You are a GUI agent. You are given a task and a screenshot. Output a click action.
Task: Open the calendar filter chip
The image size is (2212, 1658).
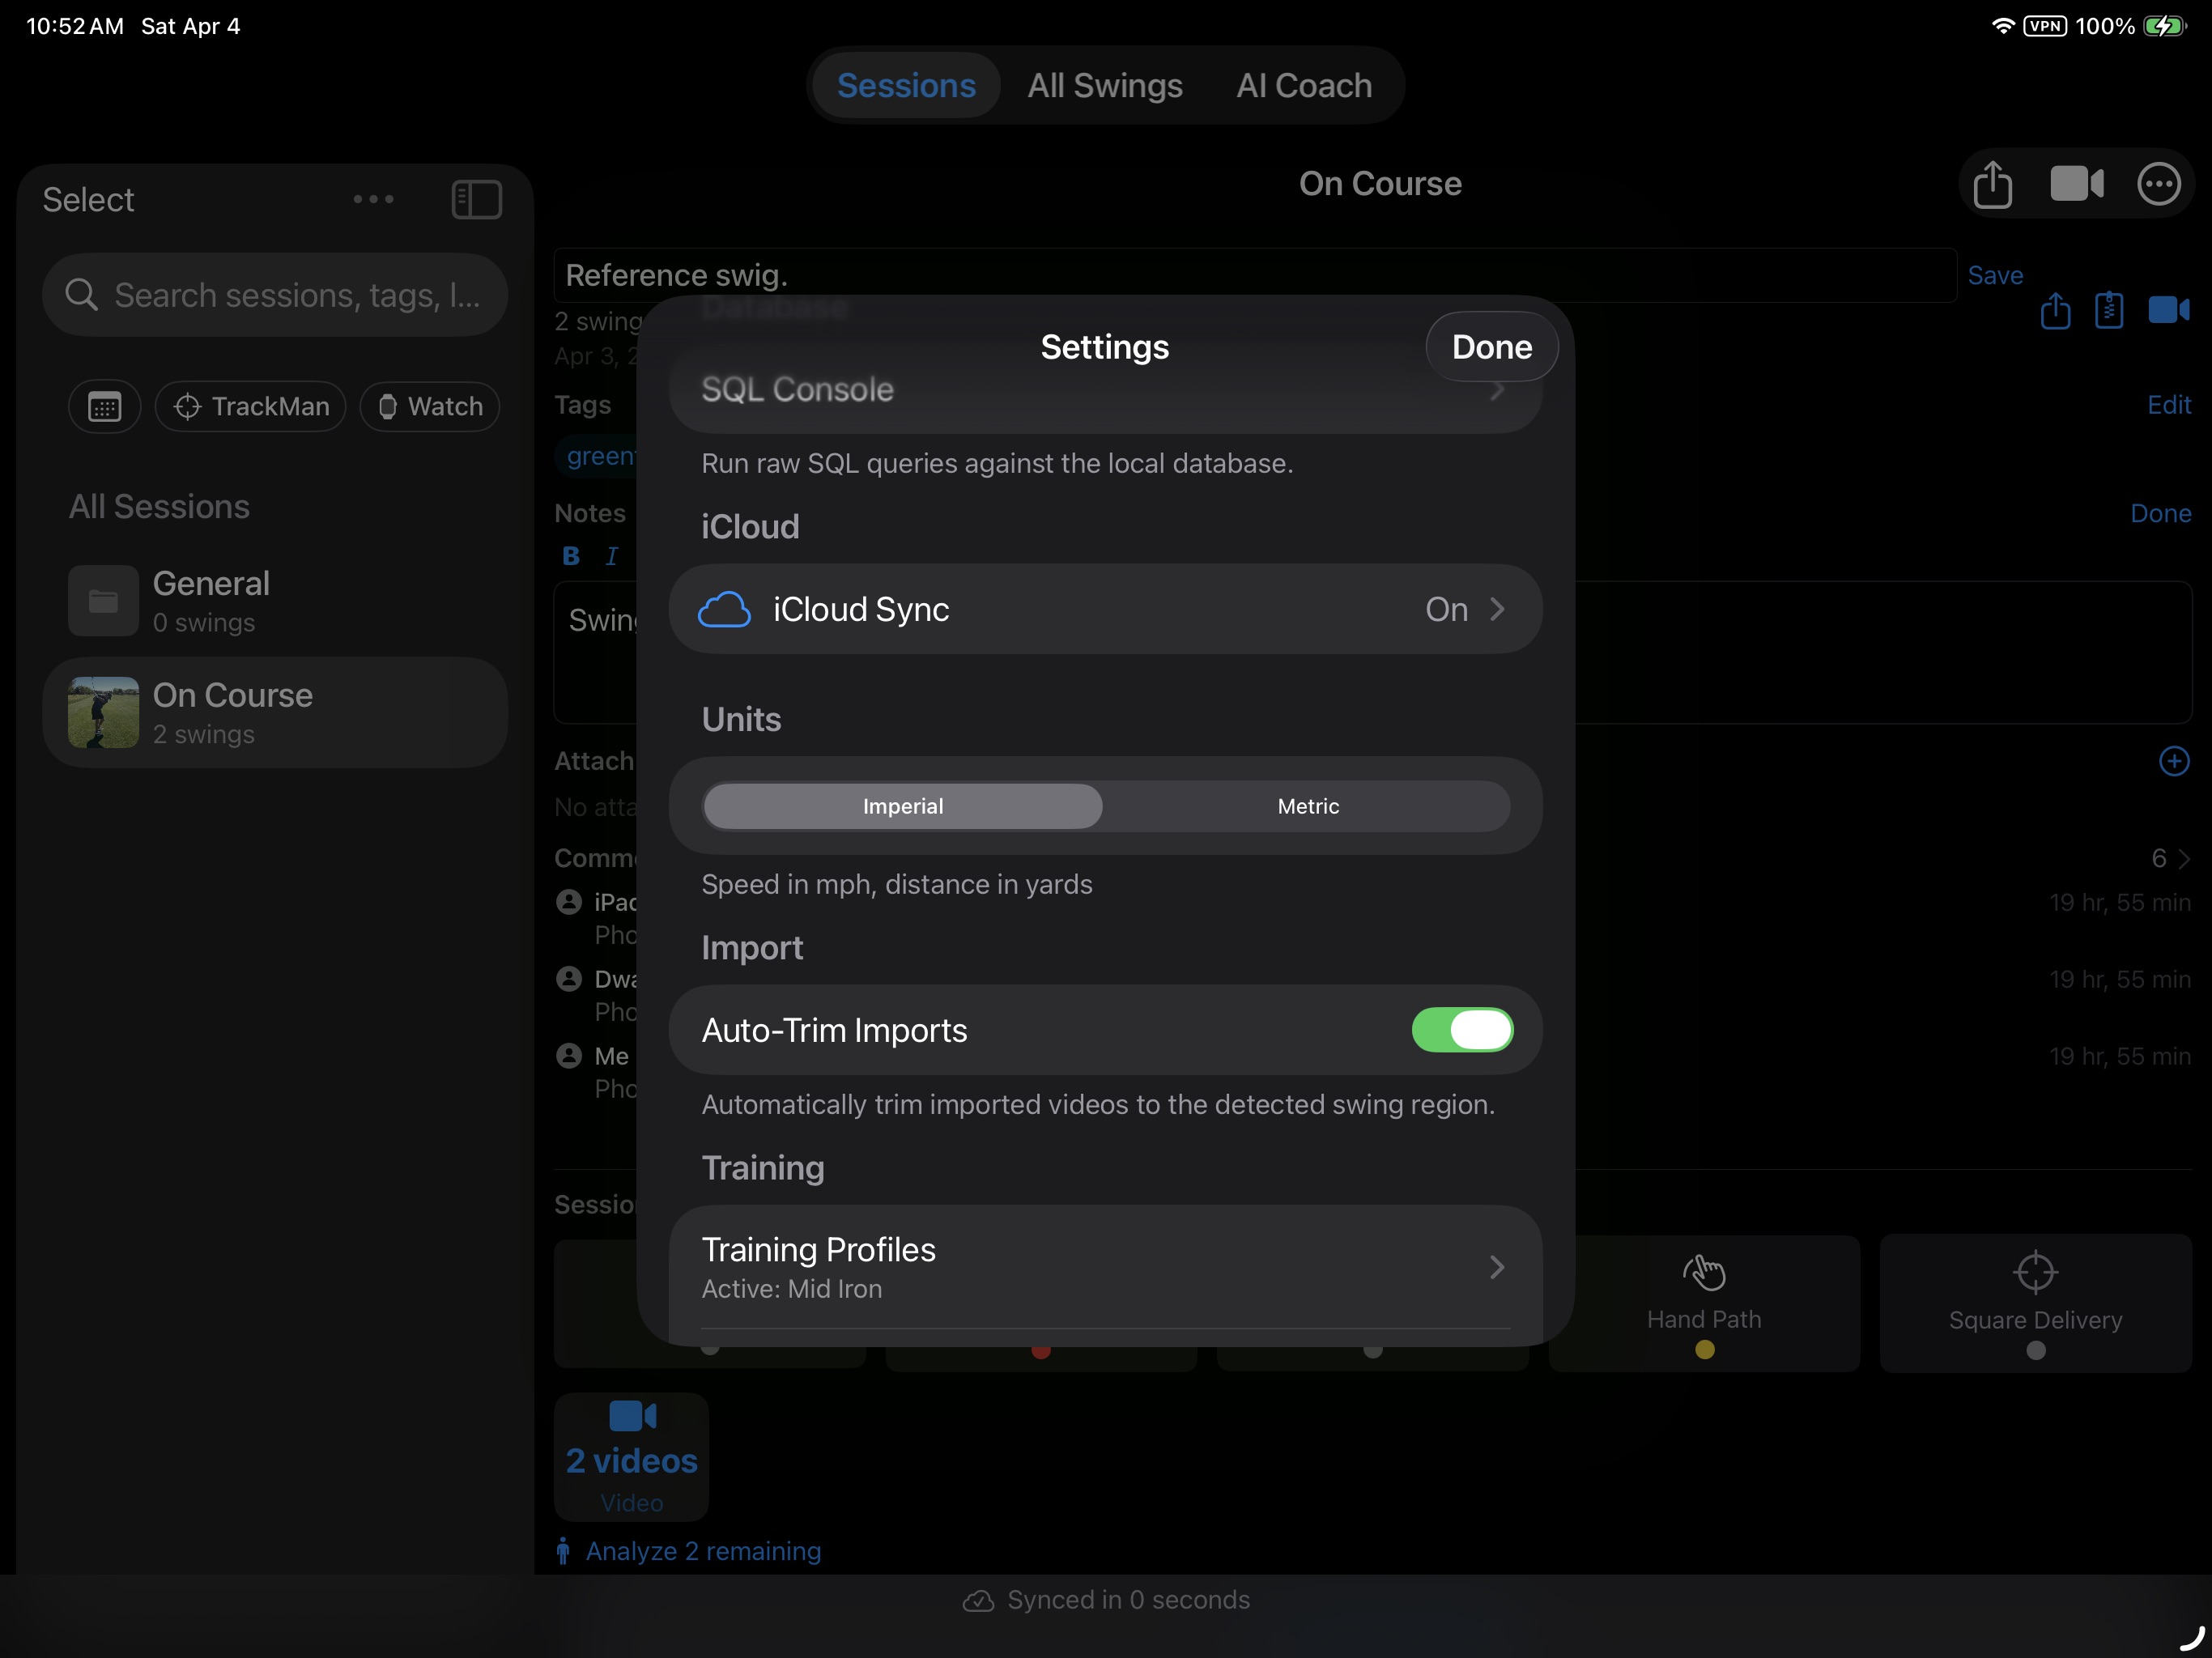[104, 406]
